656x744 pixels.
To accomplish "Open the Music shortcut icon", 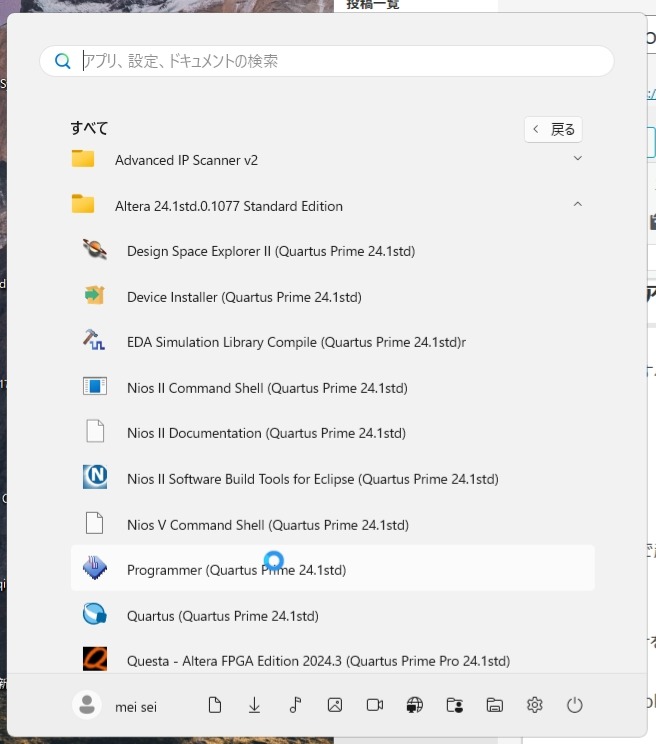I will click(x=295, y=705).
